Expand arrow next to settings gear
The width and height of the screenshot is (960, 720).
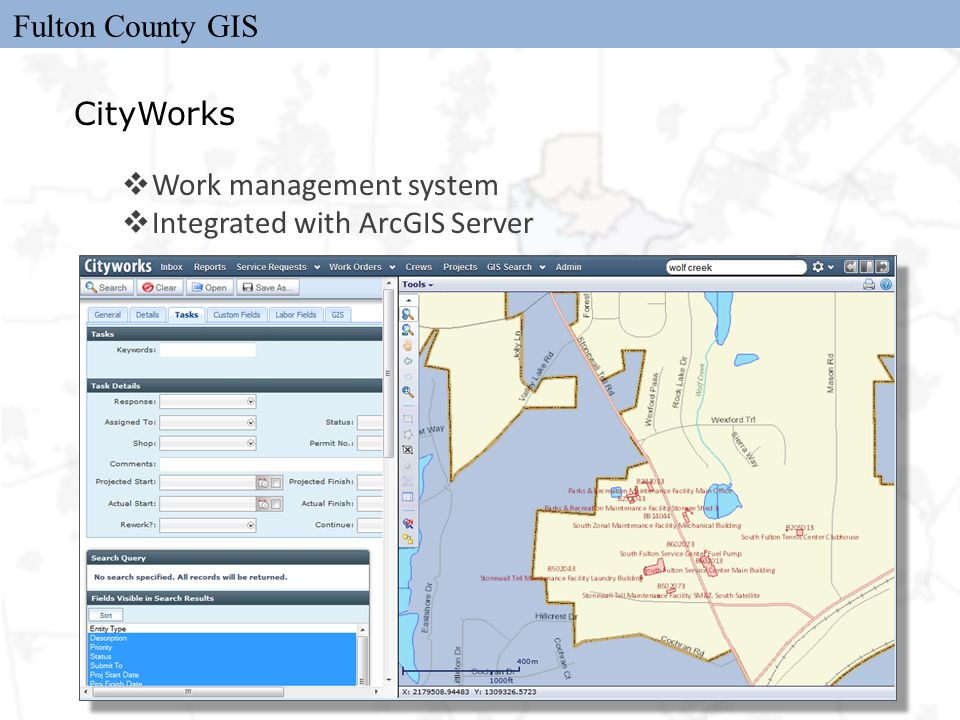tap(831, 268)
